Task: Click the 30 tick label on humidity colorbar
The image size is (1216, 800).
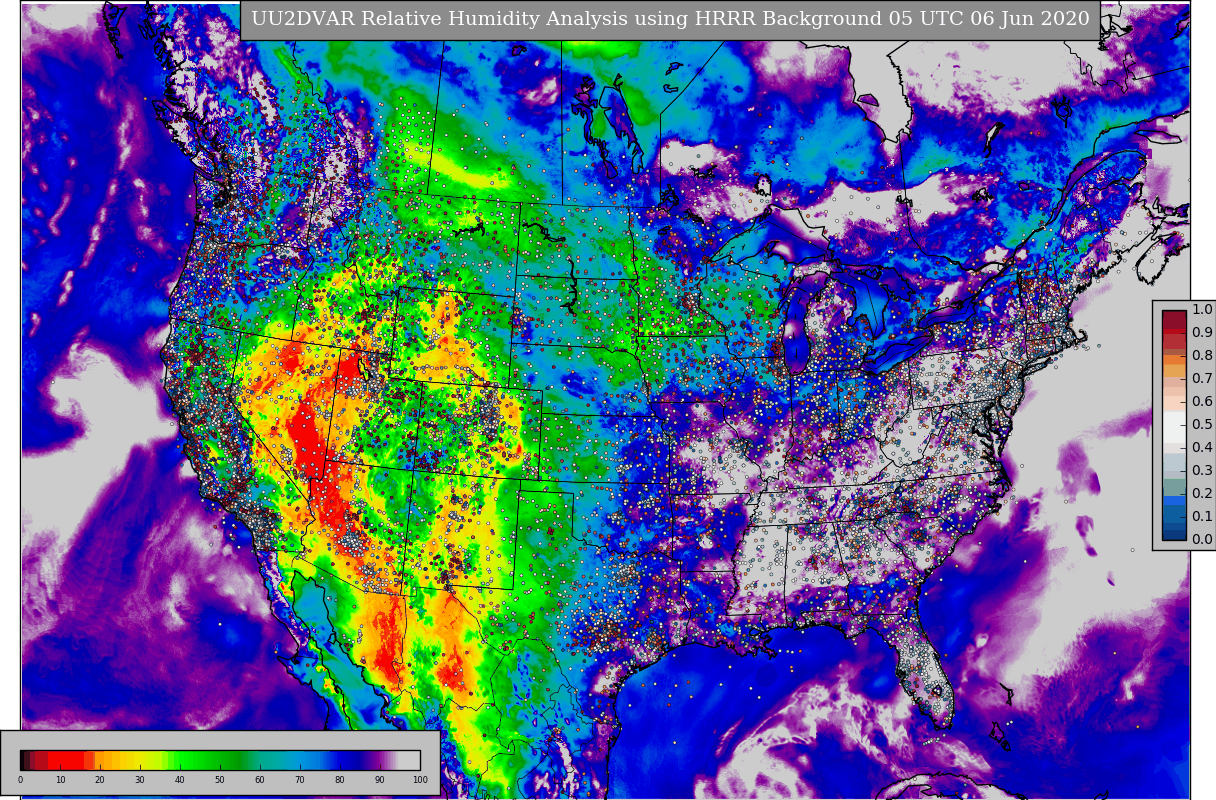Action: [x=140, y=780]
